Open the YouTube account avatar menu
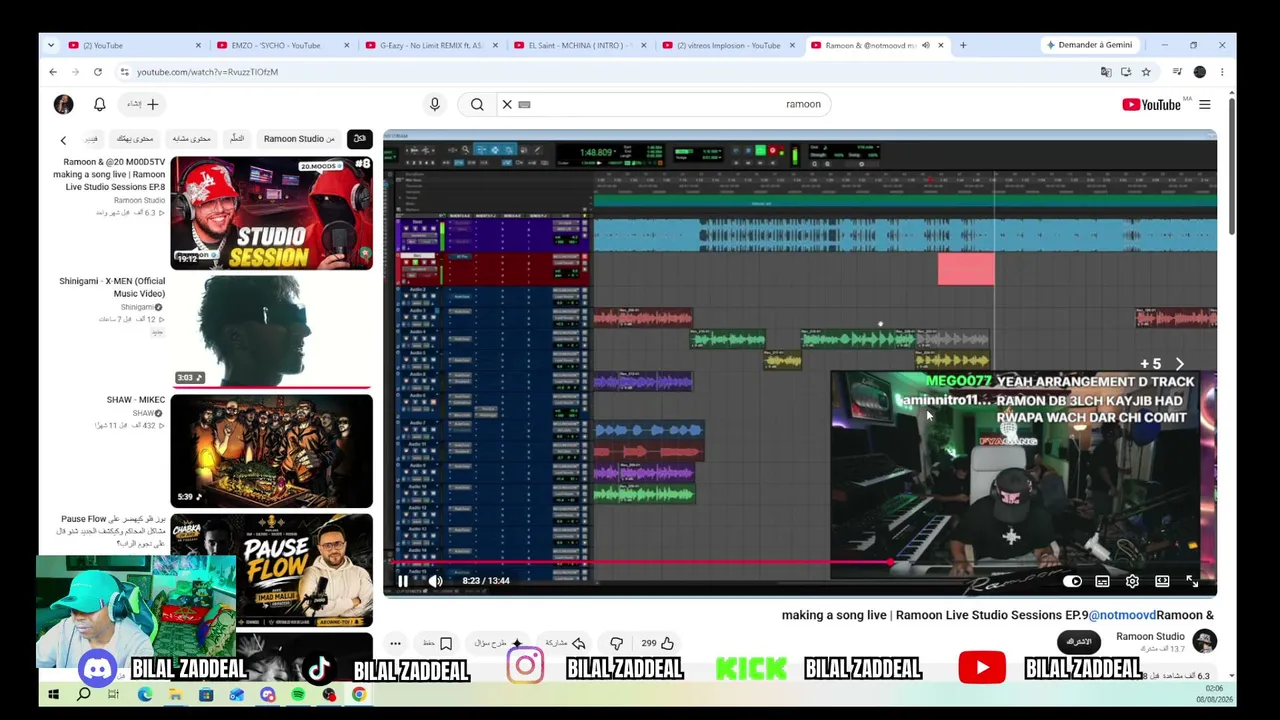This screenshot has width=1280, height=720. point(63,104)
